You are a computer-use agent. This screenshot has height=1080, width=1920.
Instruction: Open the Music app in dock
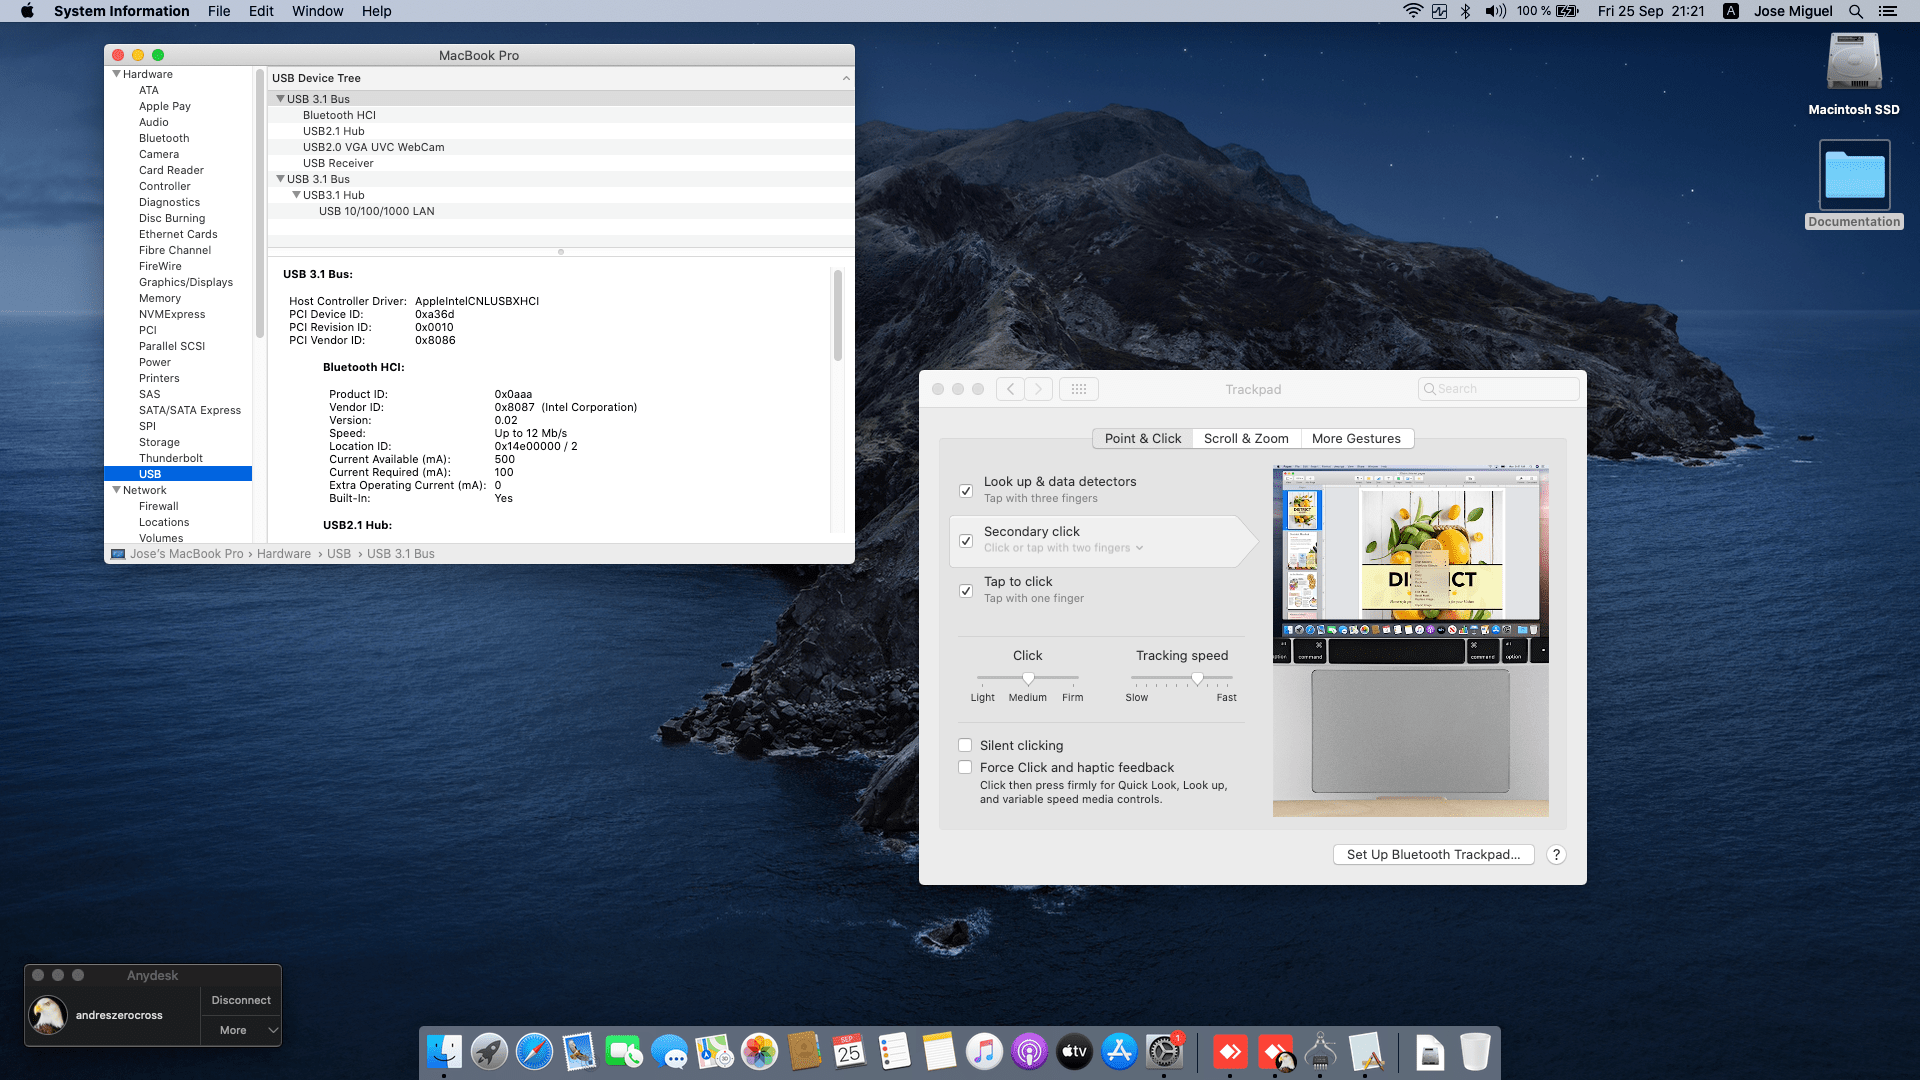pos(984,1052)
